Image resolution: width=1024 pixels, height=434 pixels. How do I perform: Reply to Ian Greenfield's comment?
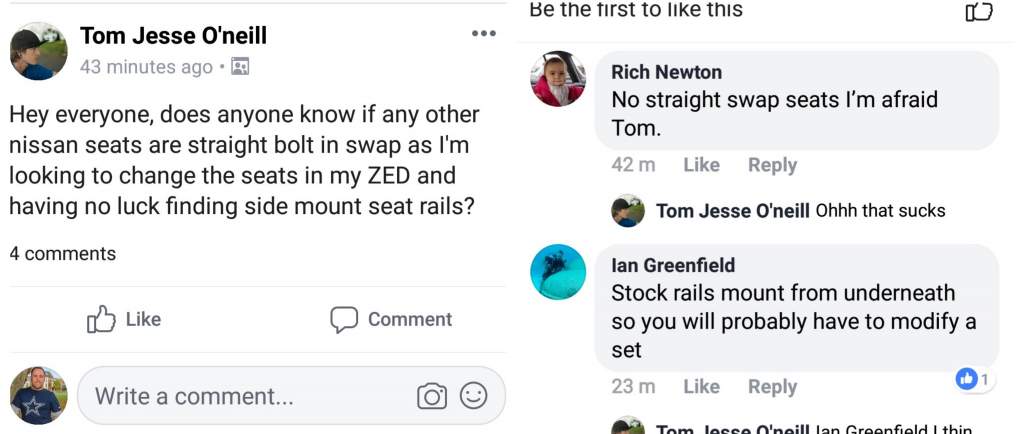[772, 386]
